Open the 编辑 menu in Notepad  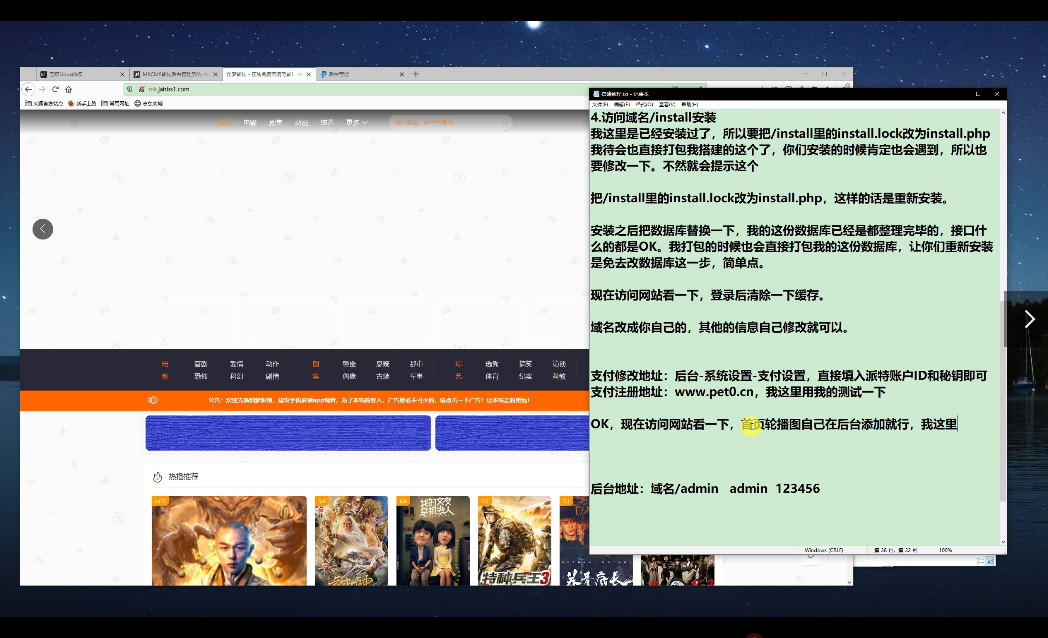[x=622, y=104]
